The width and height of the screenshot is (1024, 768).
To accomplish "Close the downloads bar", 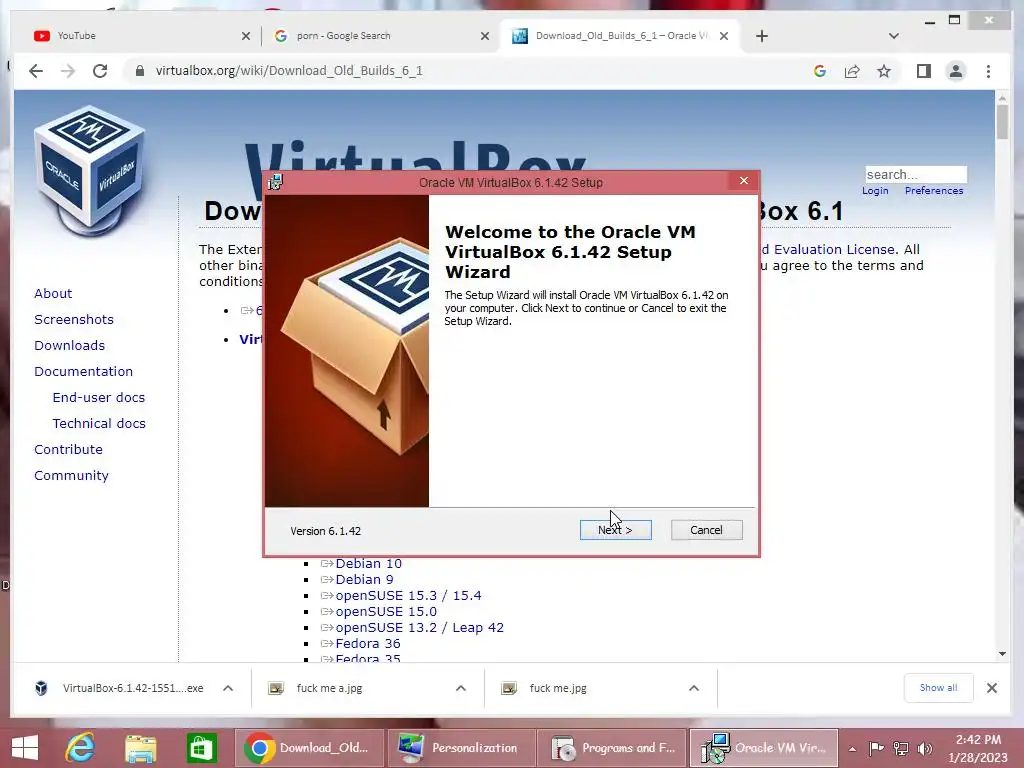I will pos(991,688).
